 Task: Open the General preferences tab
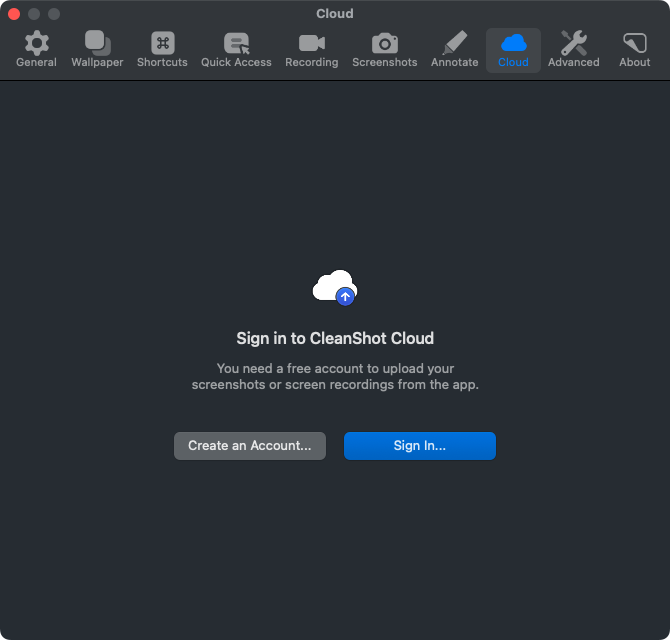coord(36,50)
